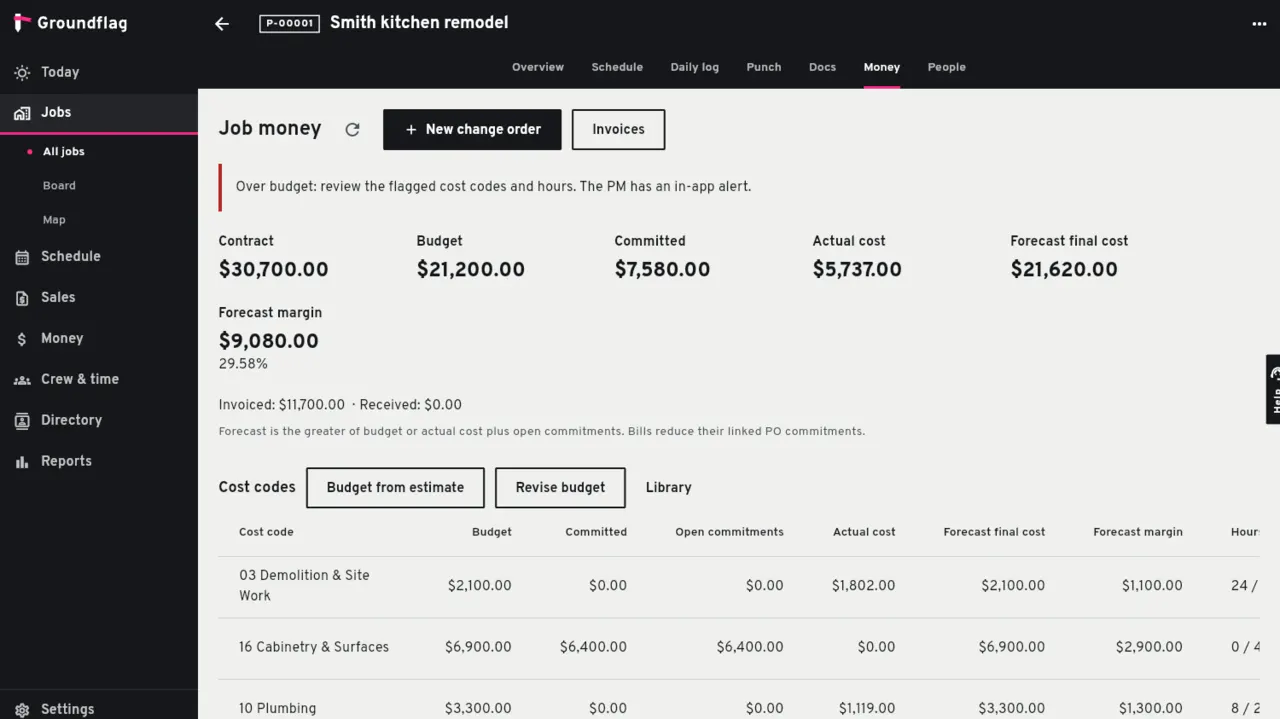1280x719 pixels.
Task: Click the Forecast margin $9,080.00
Action: coord(268,341)
